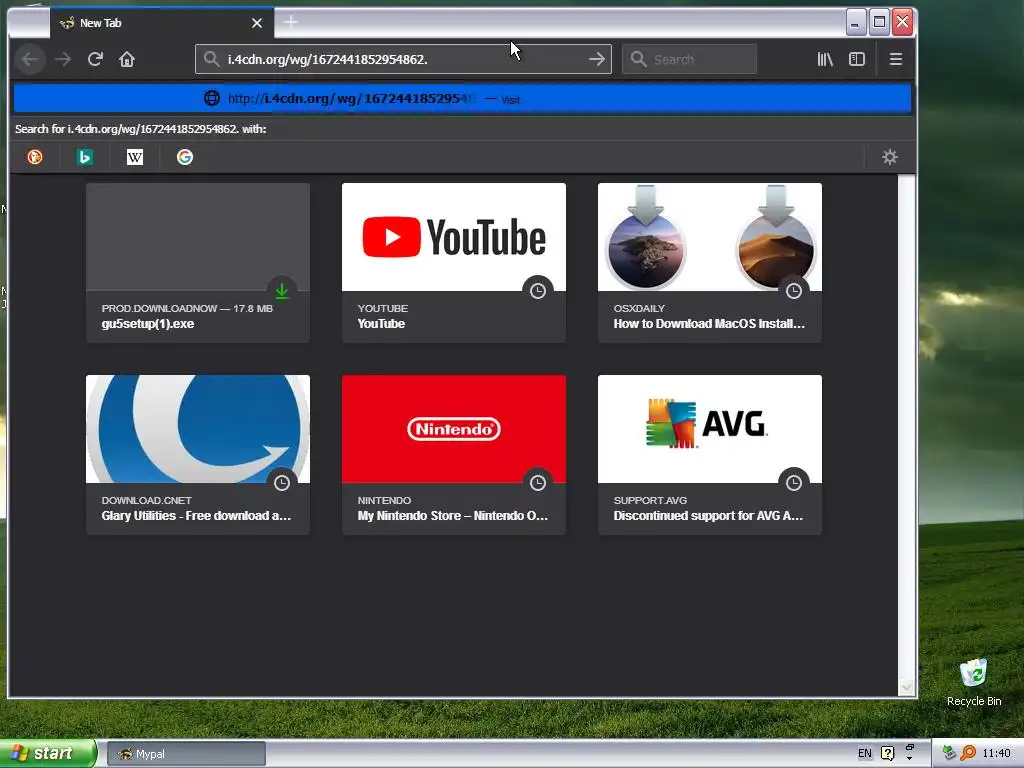The height and width of the screenshot is (768, 1024).
Task: Click history clock icon on Nintendo tile
Action: click(537, 483)
